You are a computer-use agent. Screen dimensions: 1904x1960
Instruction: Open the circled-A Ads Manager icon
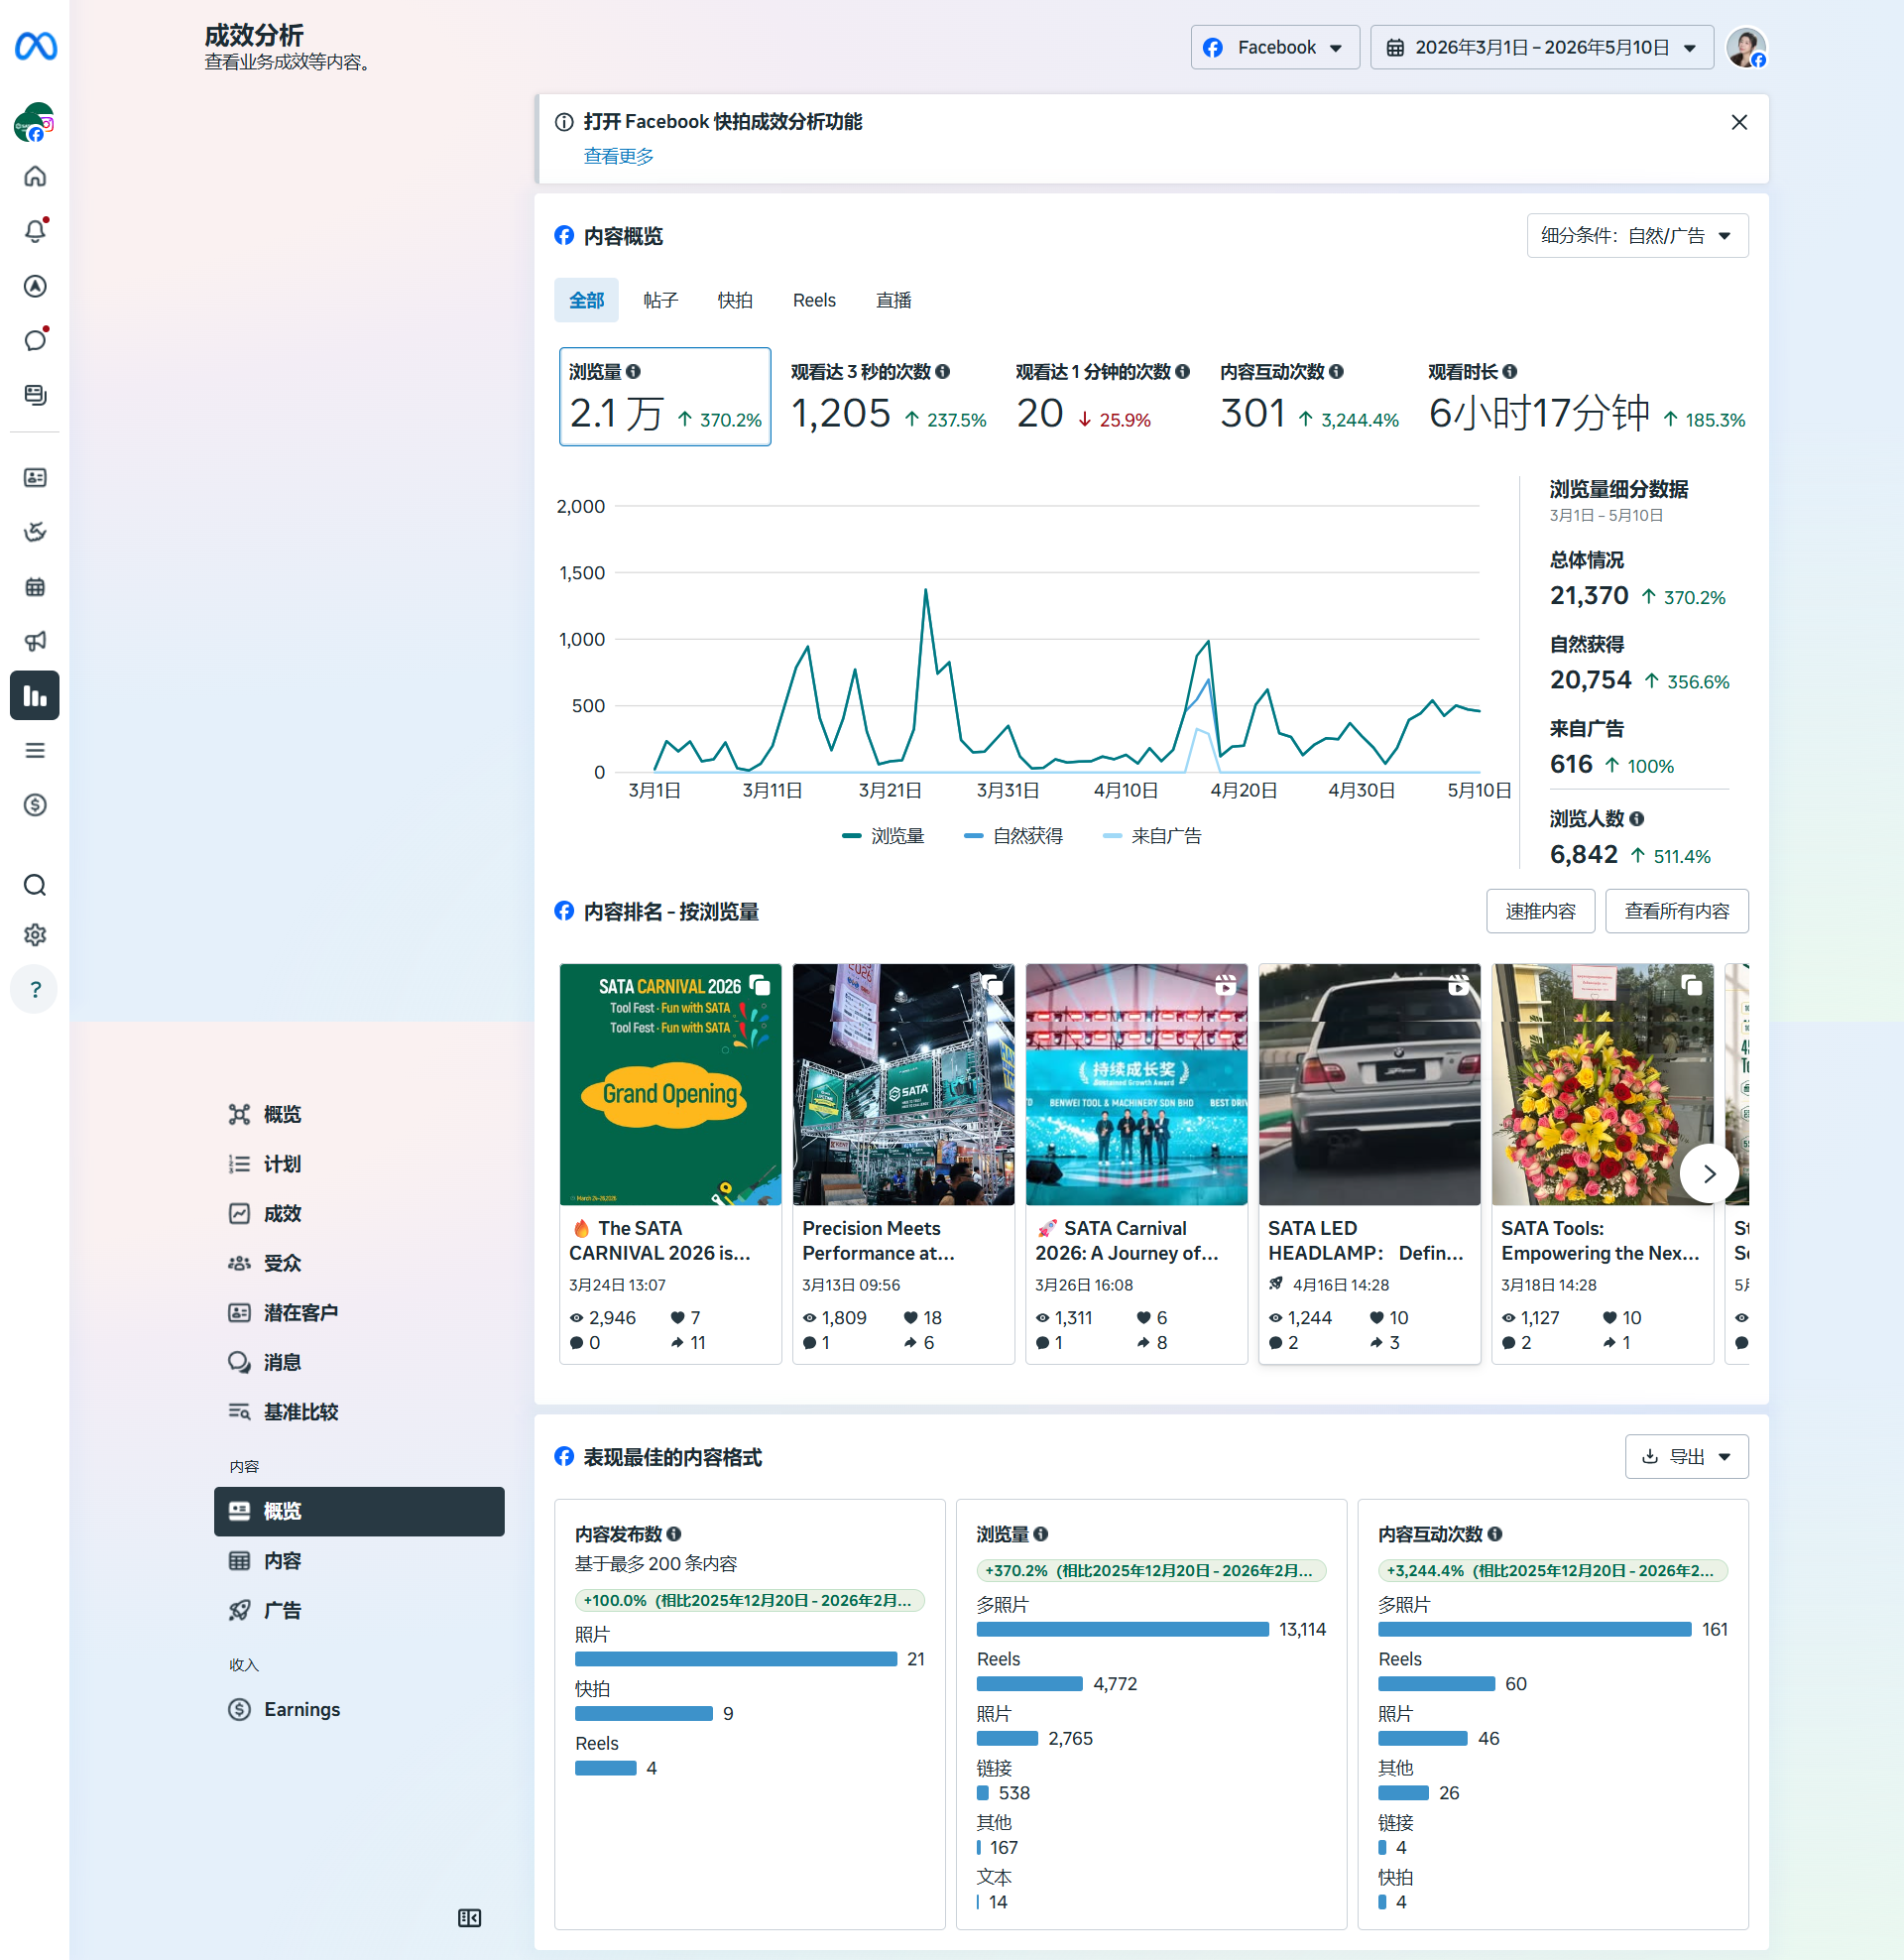(x=35, y=286)
